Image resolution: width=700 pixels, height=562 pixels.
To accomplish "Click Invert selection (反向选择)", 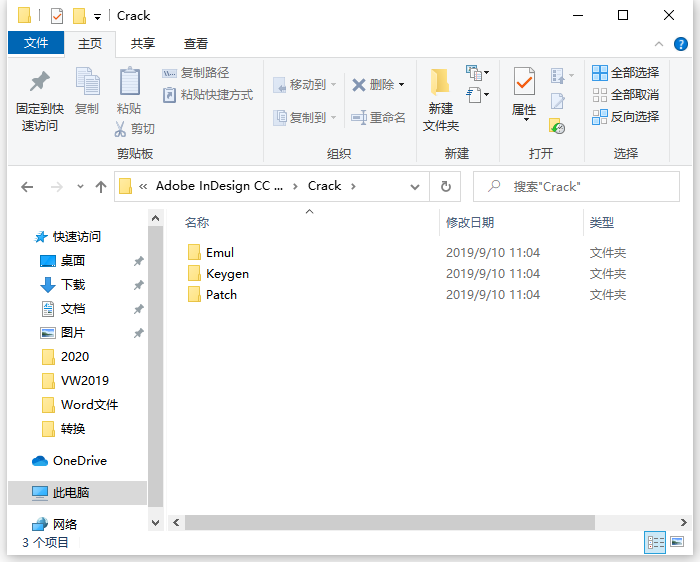I will tap(625, 117).
